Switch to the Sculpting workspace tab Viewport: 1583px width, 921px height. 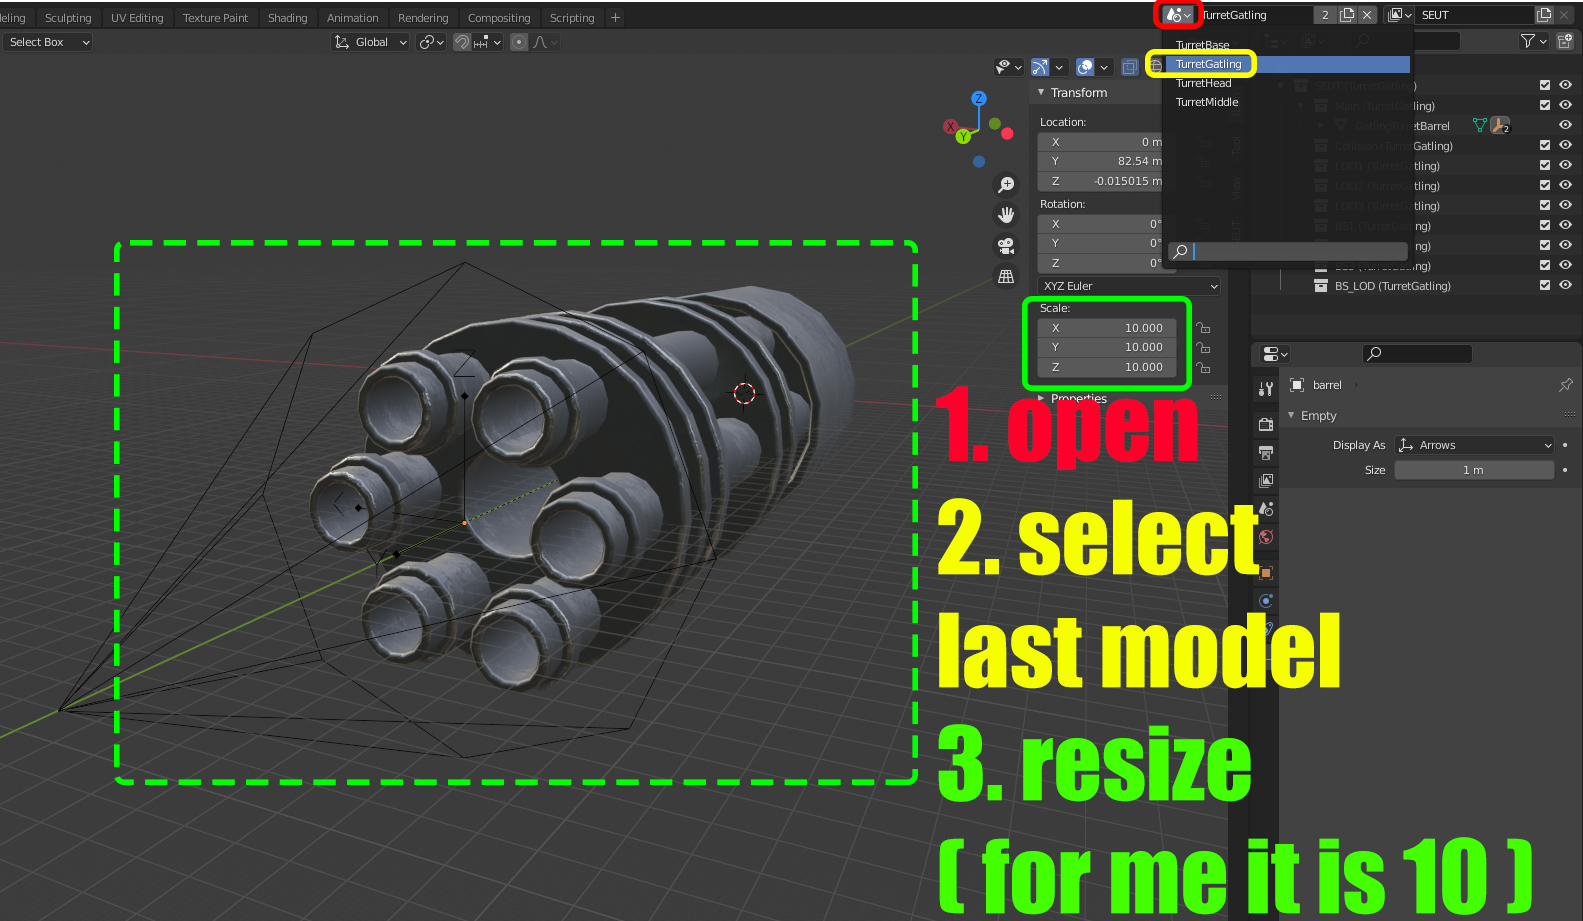[x=68, y=18]
